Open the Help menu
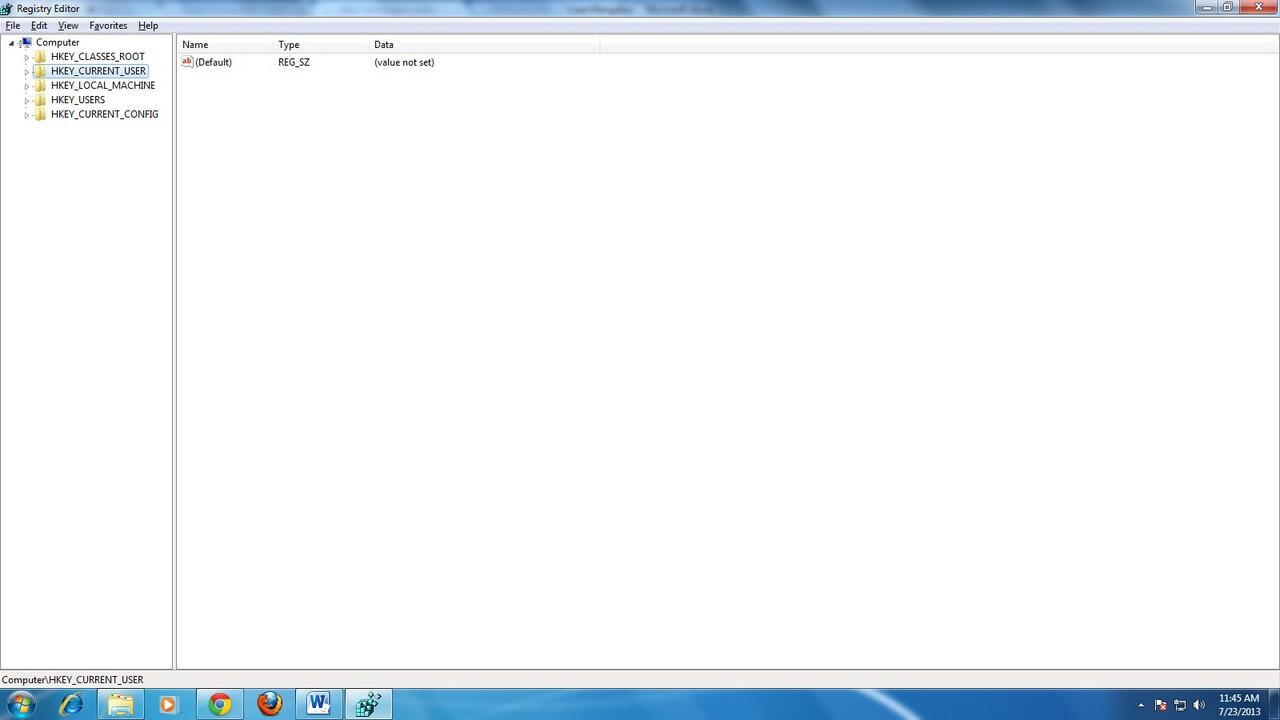This screenshot has width=1280, height=720. (x=148, y=26)
